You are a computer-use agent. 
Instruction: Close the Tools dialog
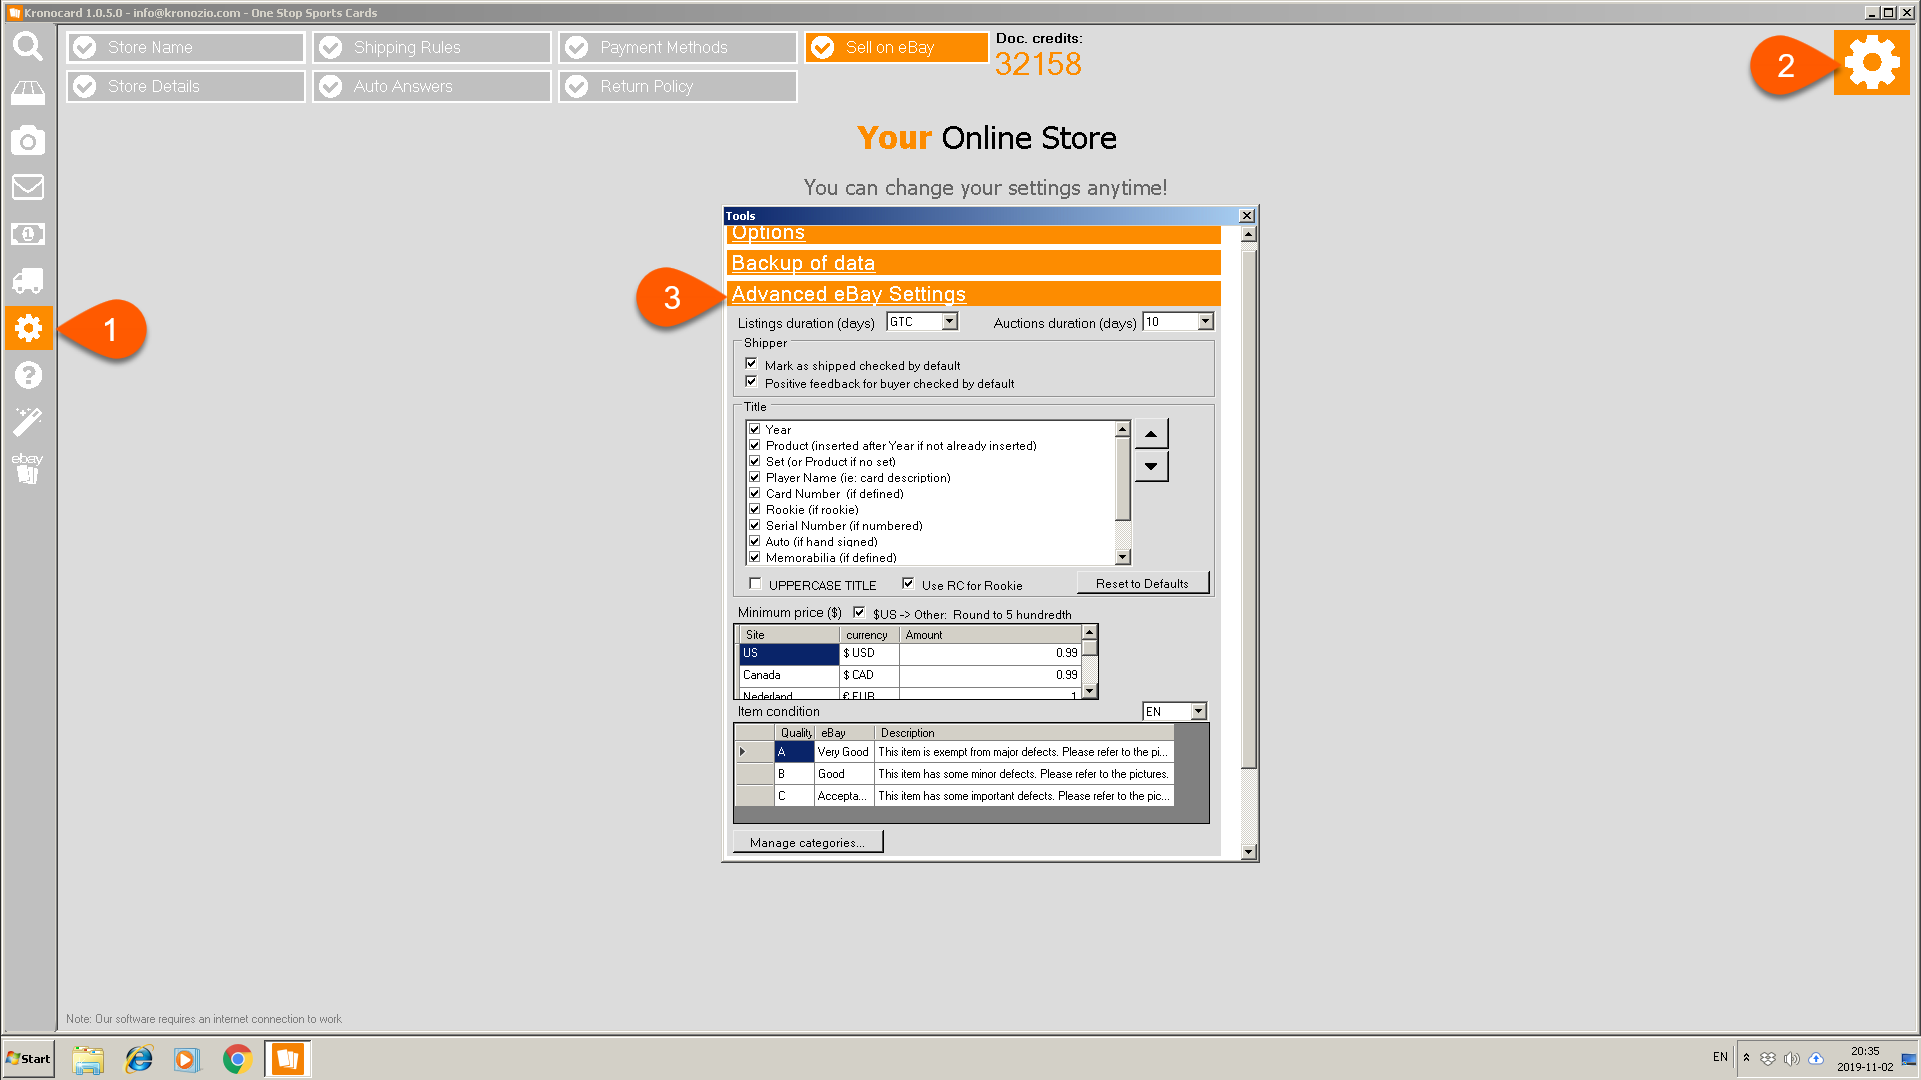coord(1247,216)
